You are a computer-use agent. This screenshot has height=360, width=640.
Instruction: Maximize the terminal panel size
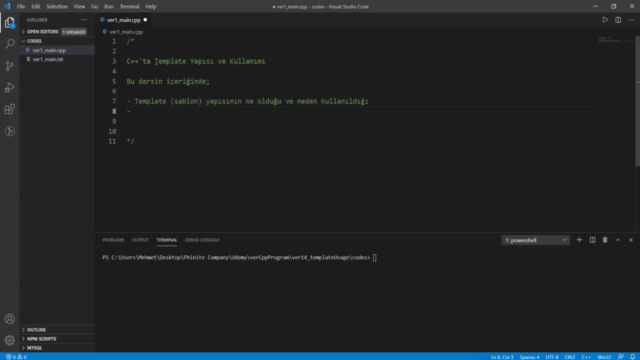tap(618, 240)
